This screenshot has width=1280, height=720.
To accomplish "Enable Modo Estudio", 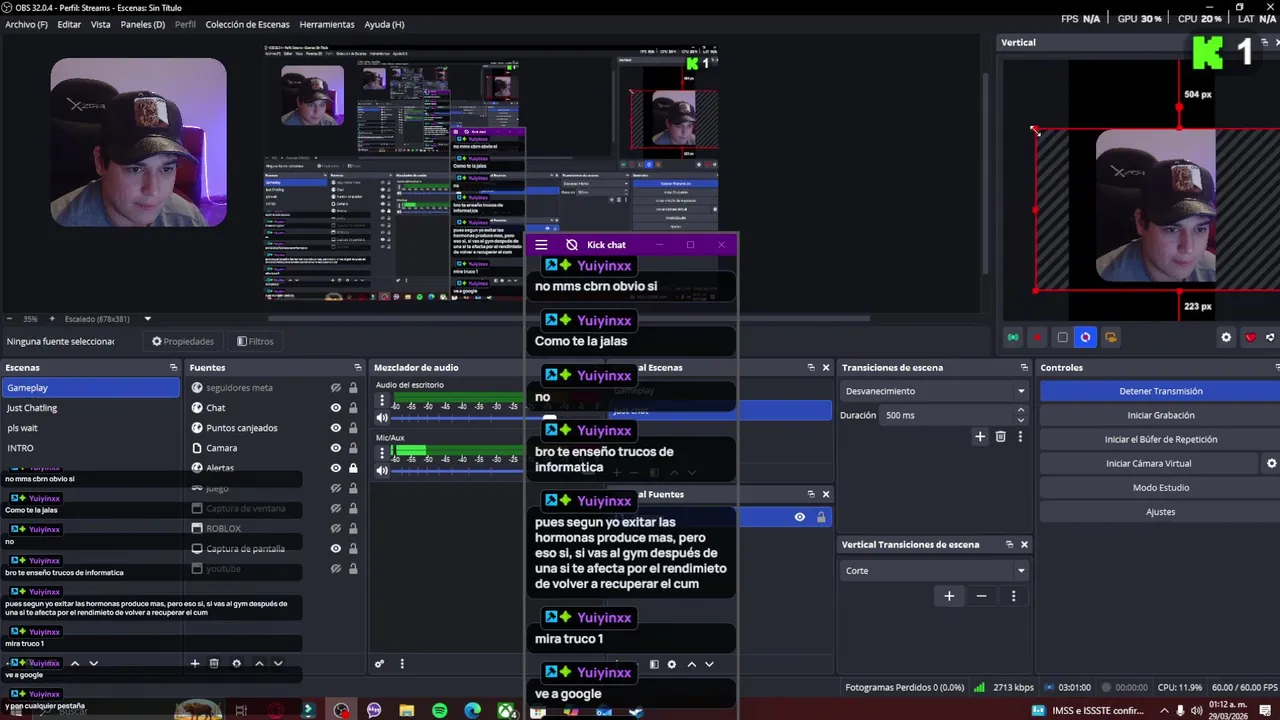I will 1160,488.
